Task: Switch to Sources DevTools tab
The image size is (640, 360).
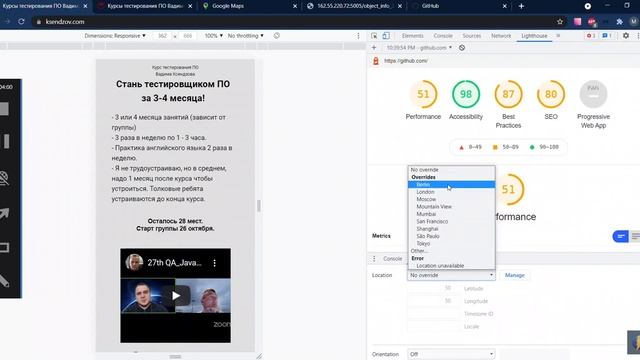Action: click(471, 36)
